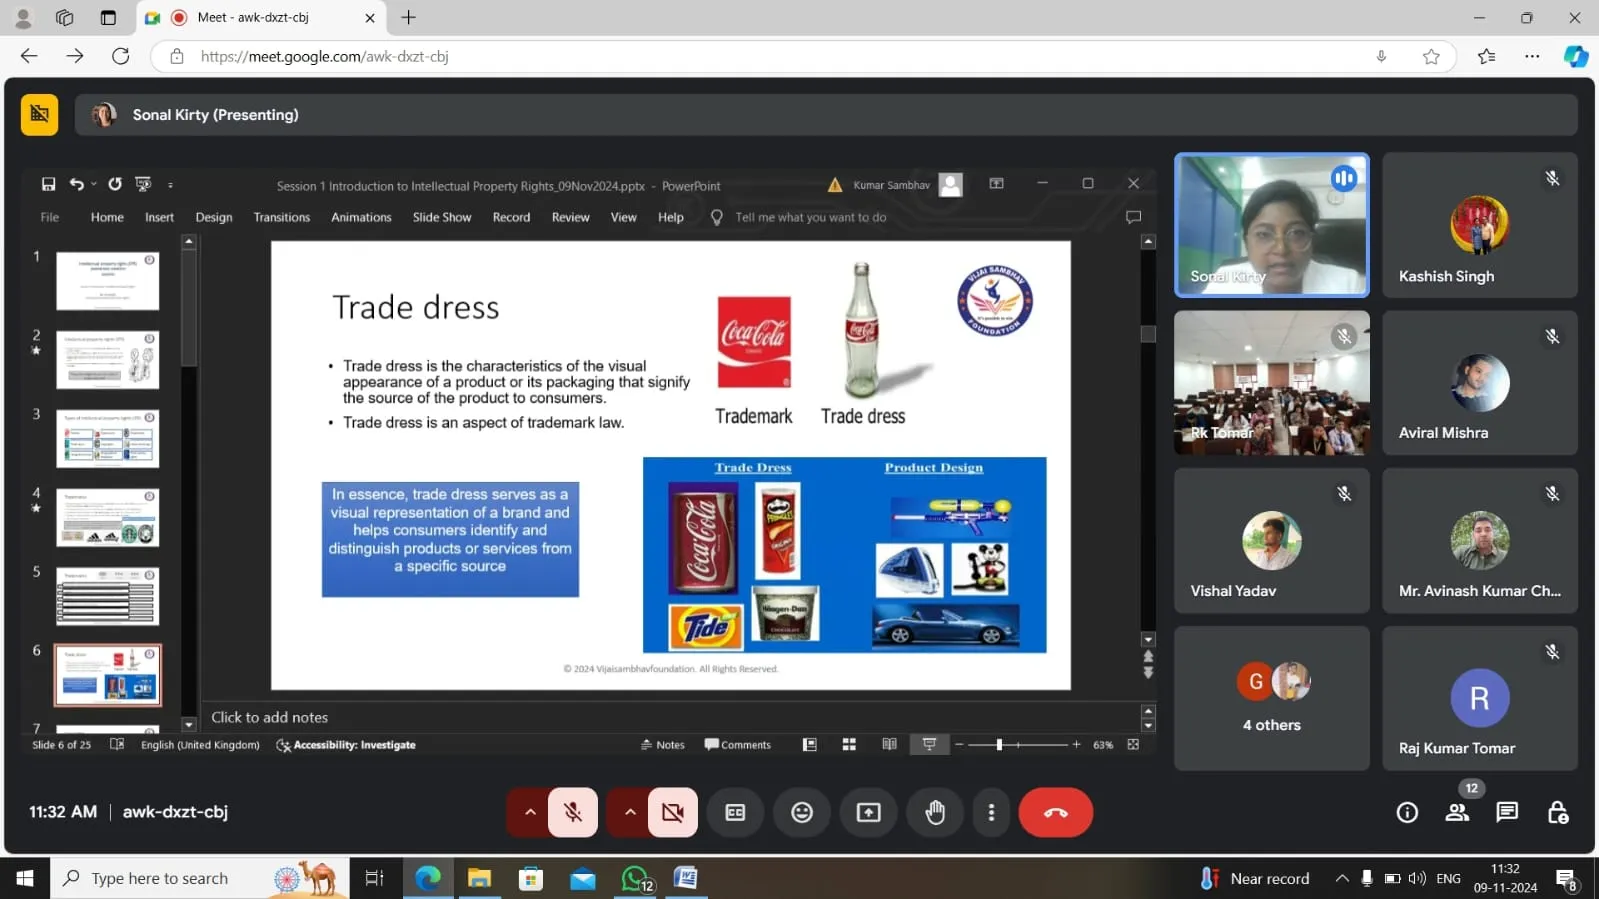The width and height of the screenshot is (1599, 899).
Task: Open host controls lock icon
Action: pyautogui.click(x=1557, y=812)
